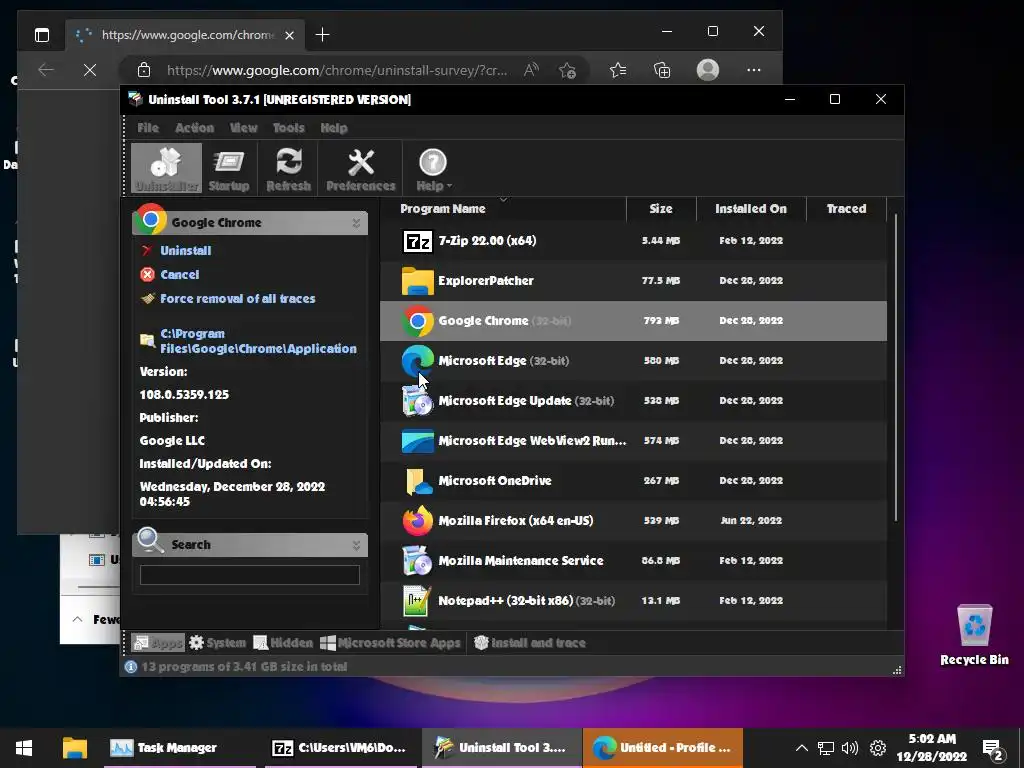Click the info icon in the status bar
The width and height of the screenshot is (1024, 768).
point(131,667)
